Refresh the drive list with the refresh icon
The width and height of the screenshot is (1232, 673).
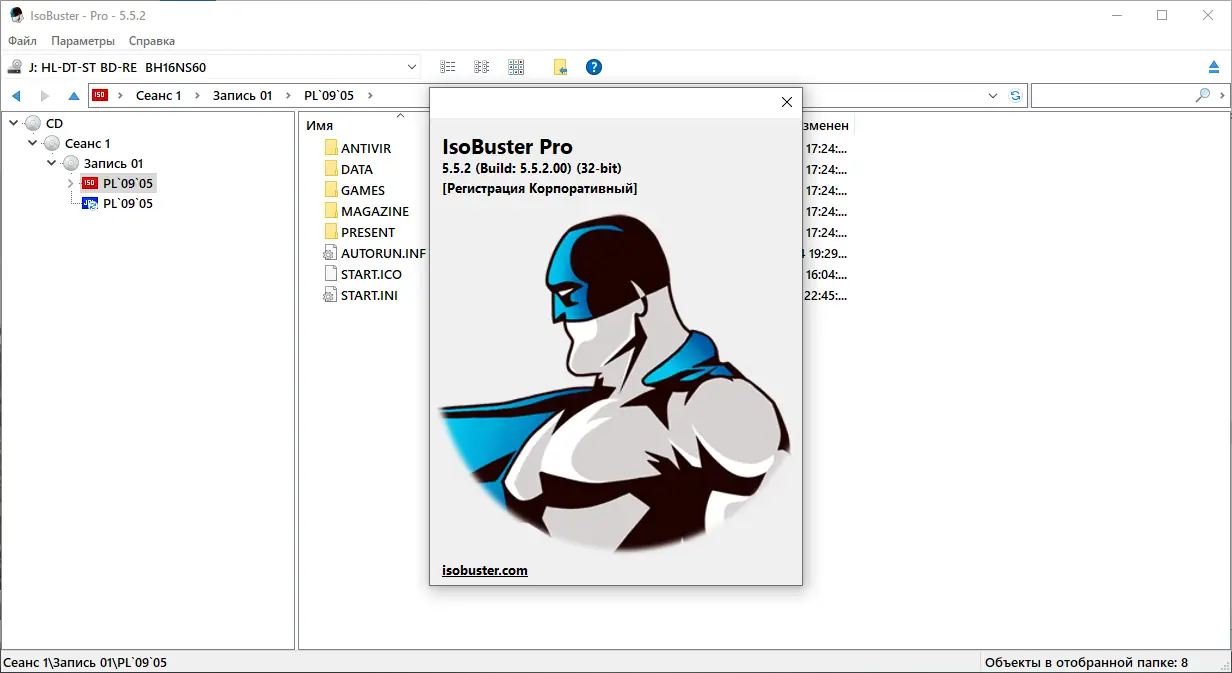(1014, 94)
